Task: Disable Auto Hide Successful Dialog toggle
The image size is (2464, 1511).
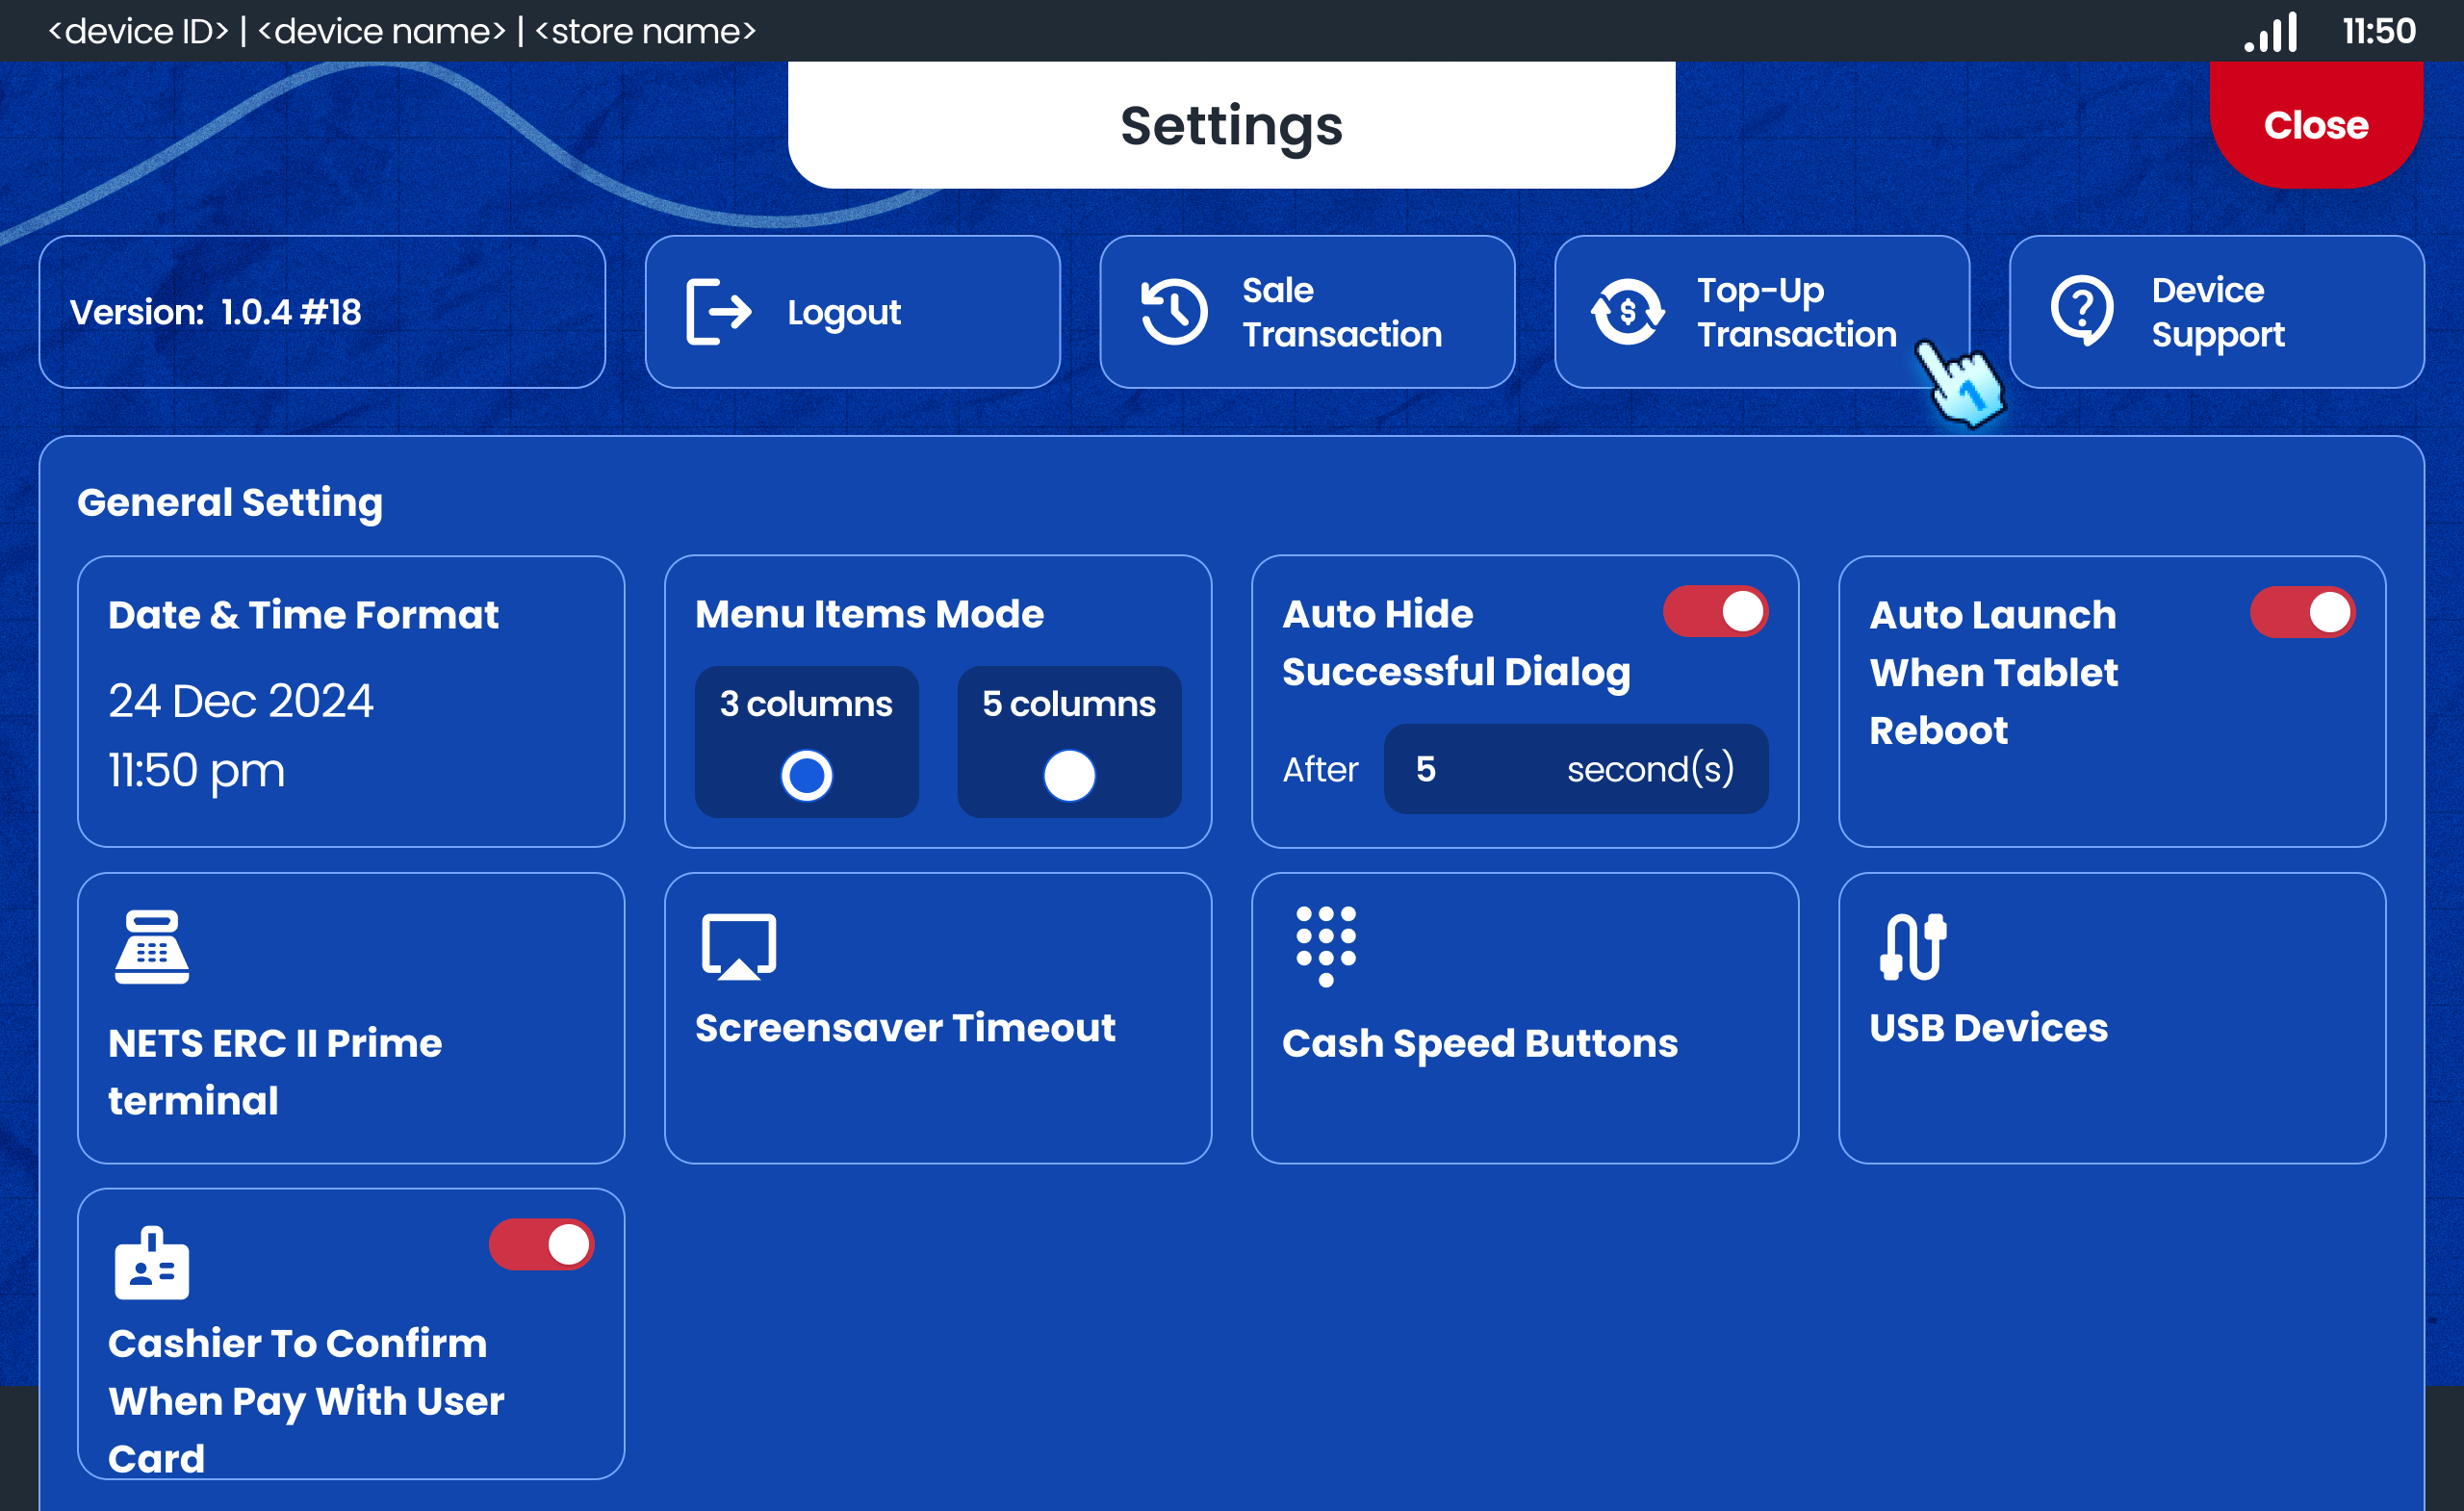Action: [1715, 612]
